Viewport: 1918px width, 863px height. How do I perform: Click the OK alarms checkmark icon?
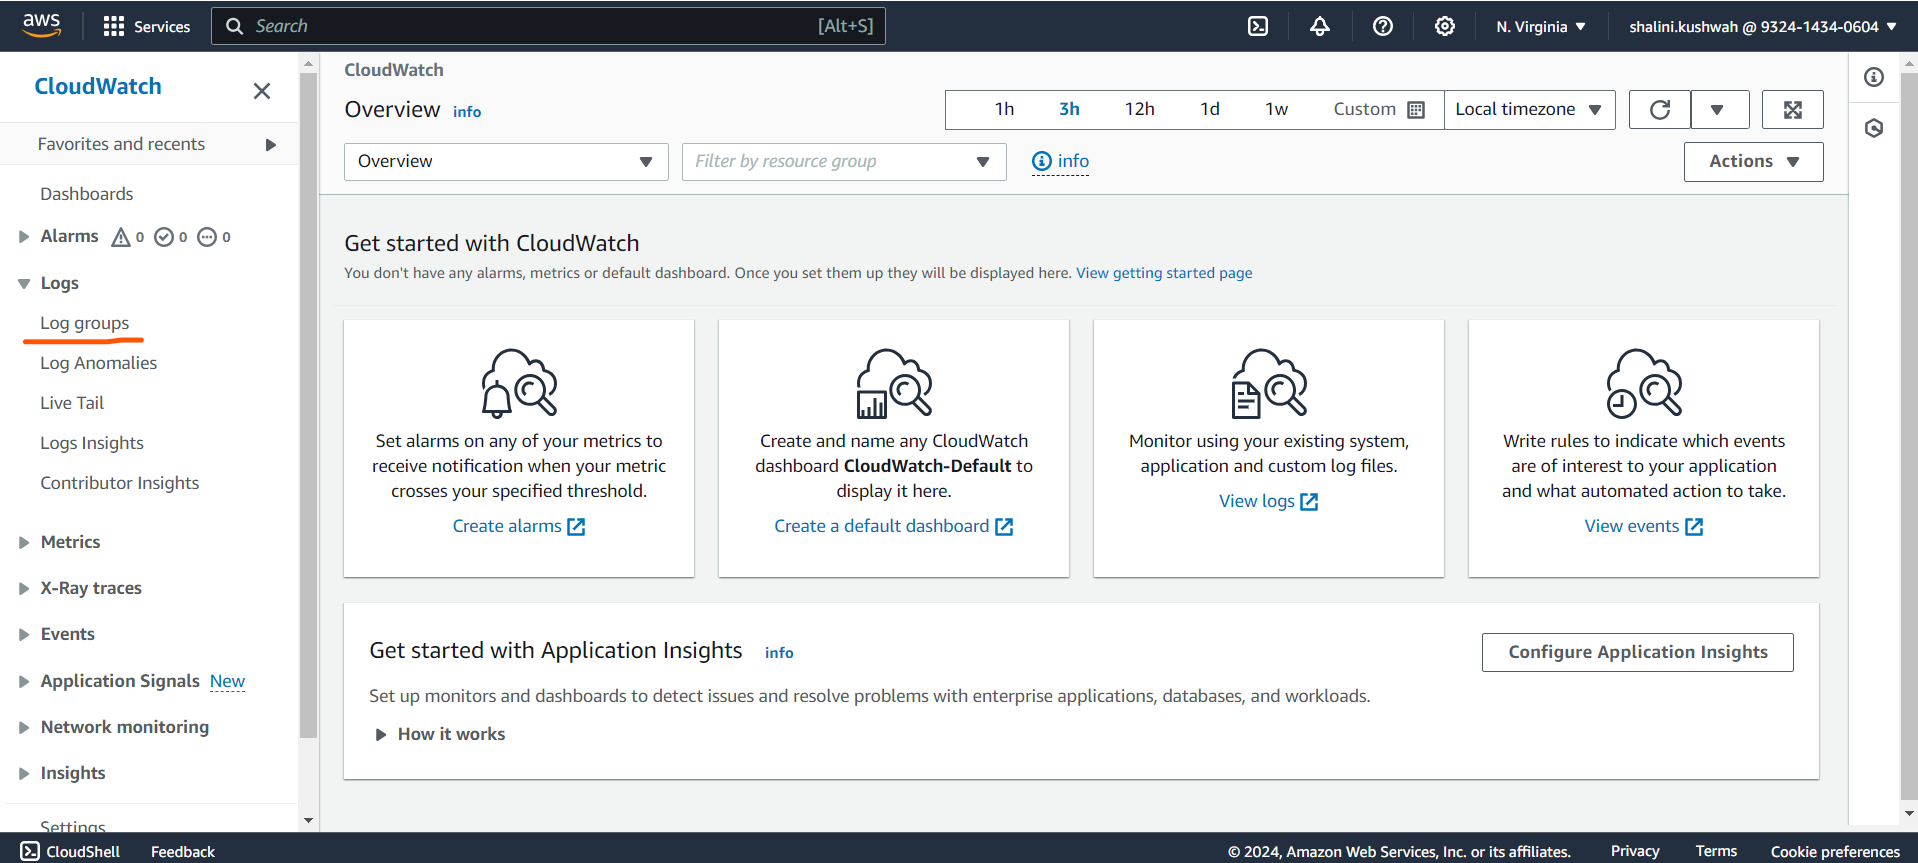click(164, 237)
